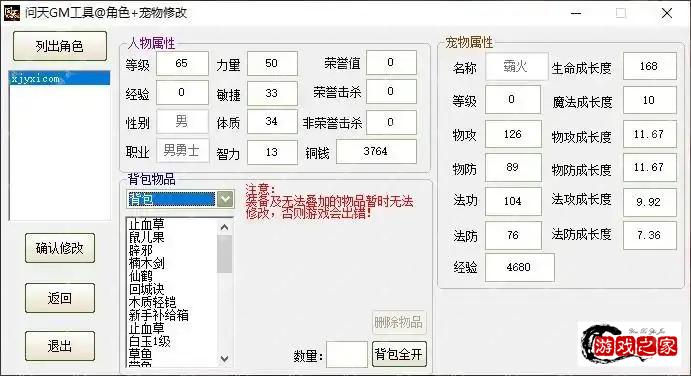Click the 物防 field showing 89
Screen dimensions: 691x376
coord(513,168)
